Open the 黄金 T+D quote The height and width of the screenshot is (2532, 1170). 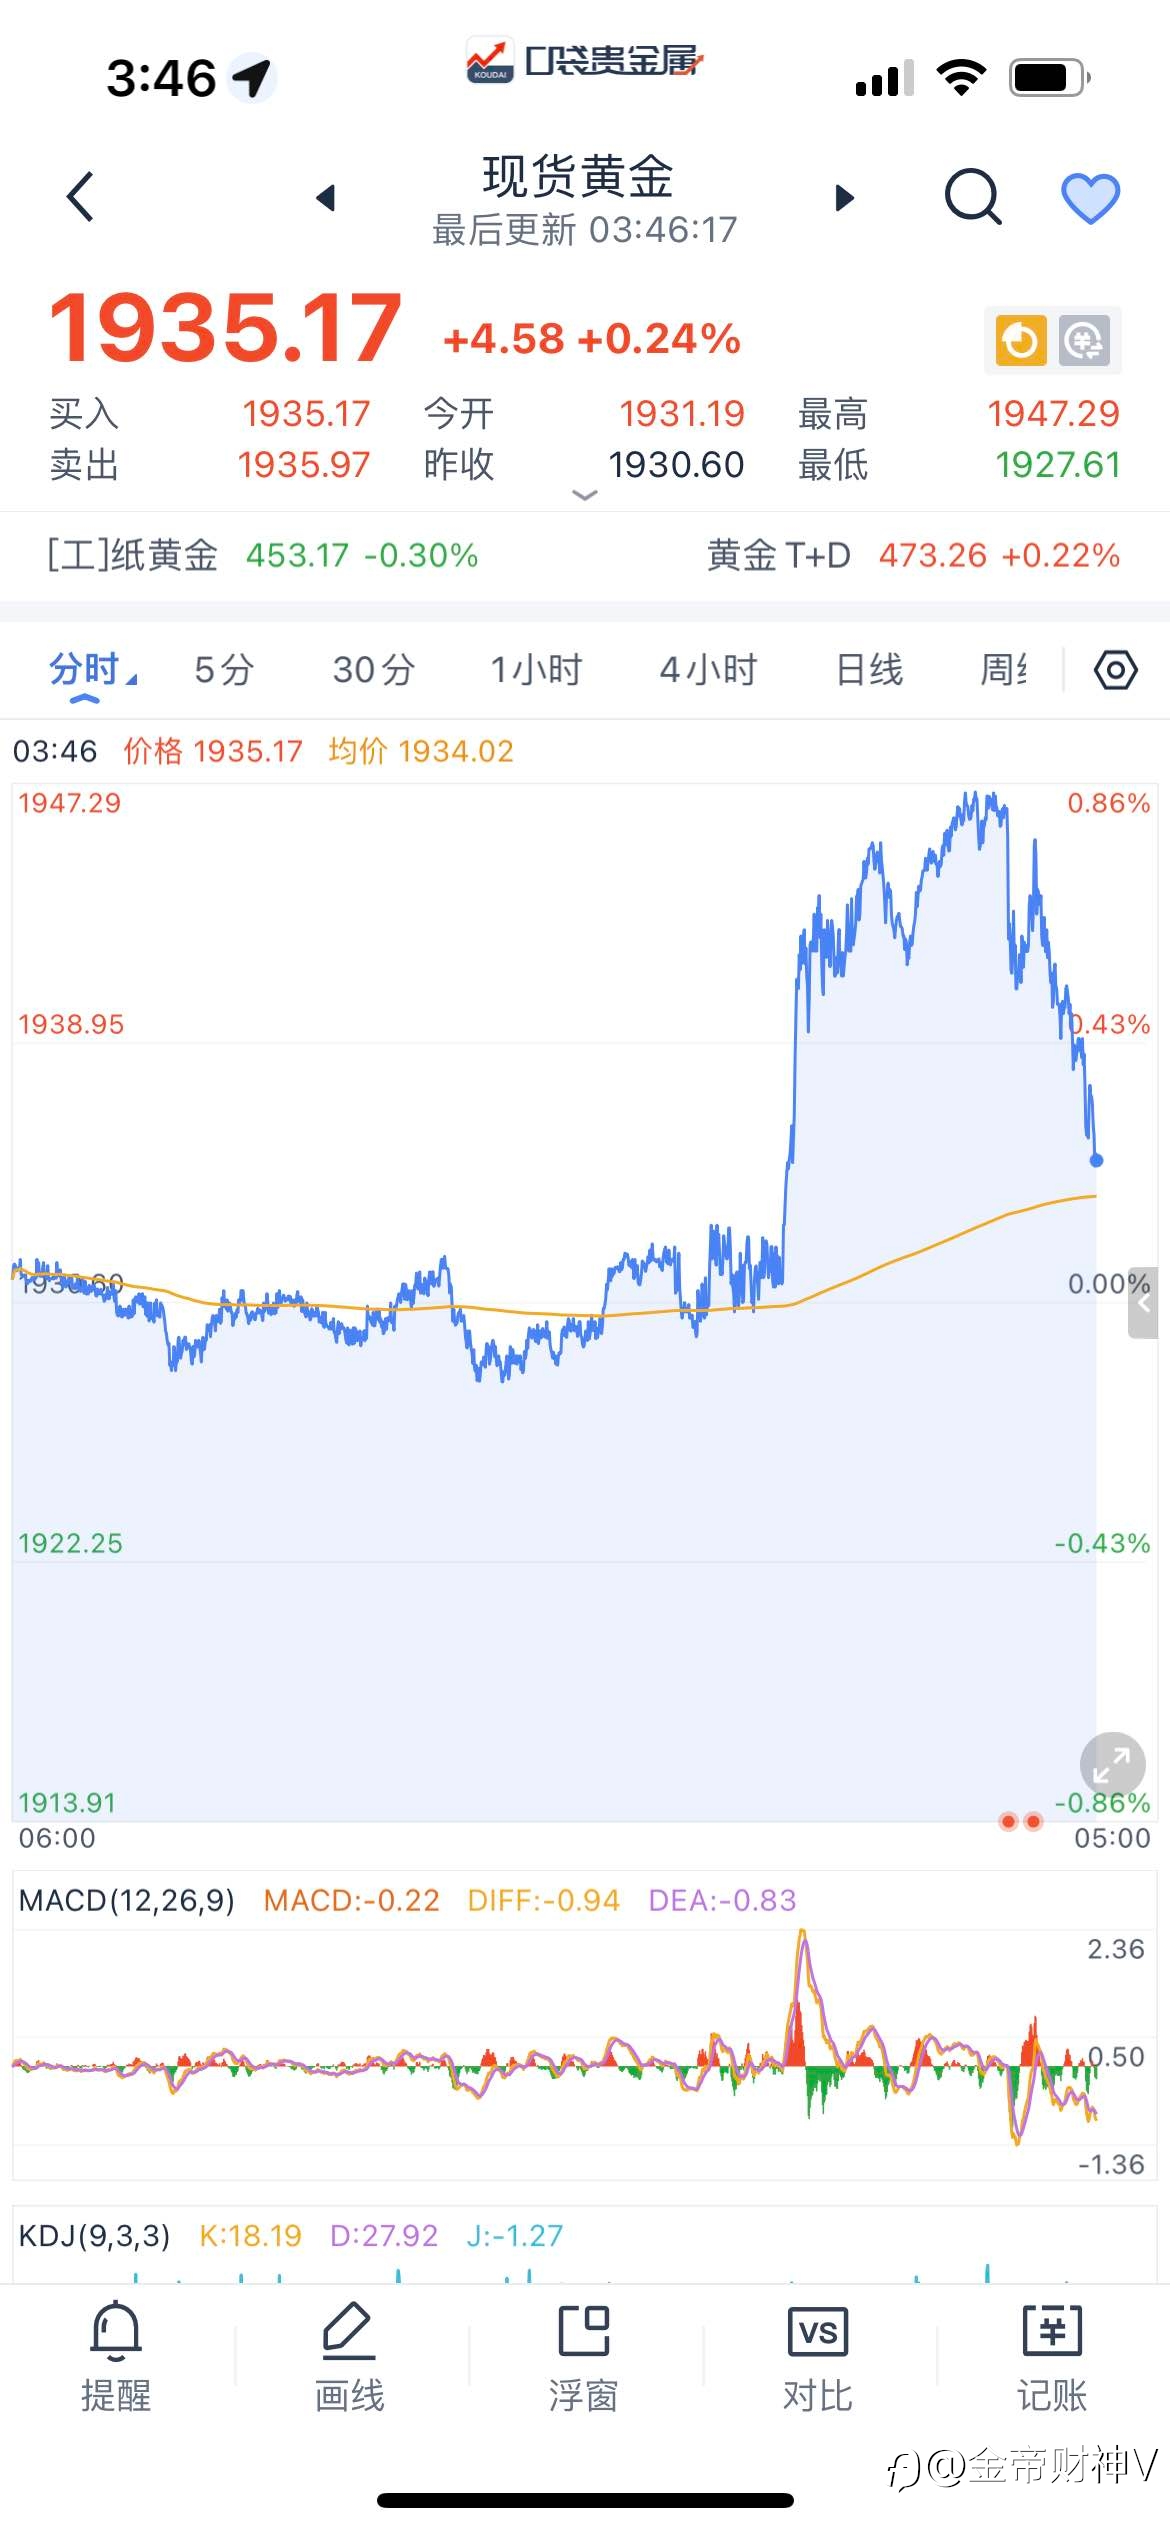point(913,555)
